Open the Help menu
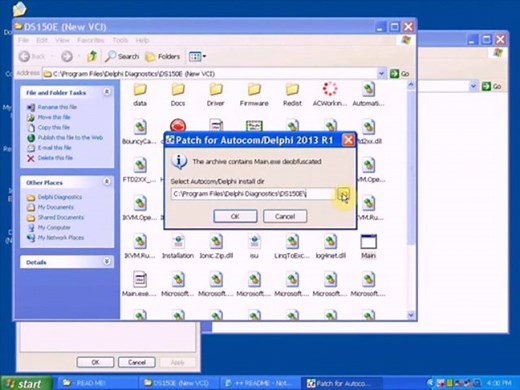The width and height of the screenshot is (520, 390). pos(142,40)
